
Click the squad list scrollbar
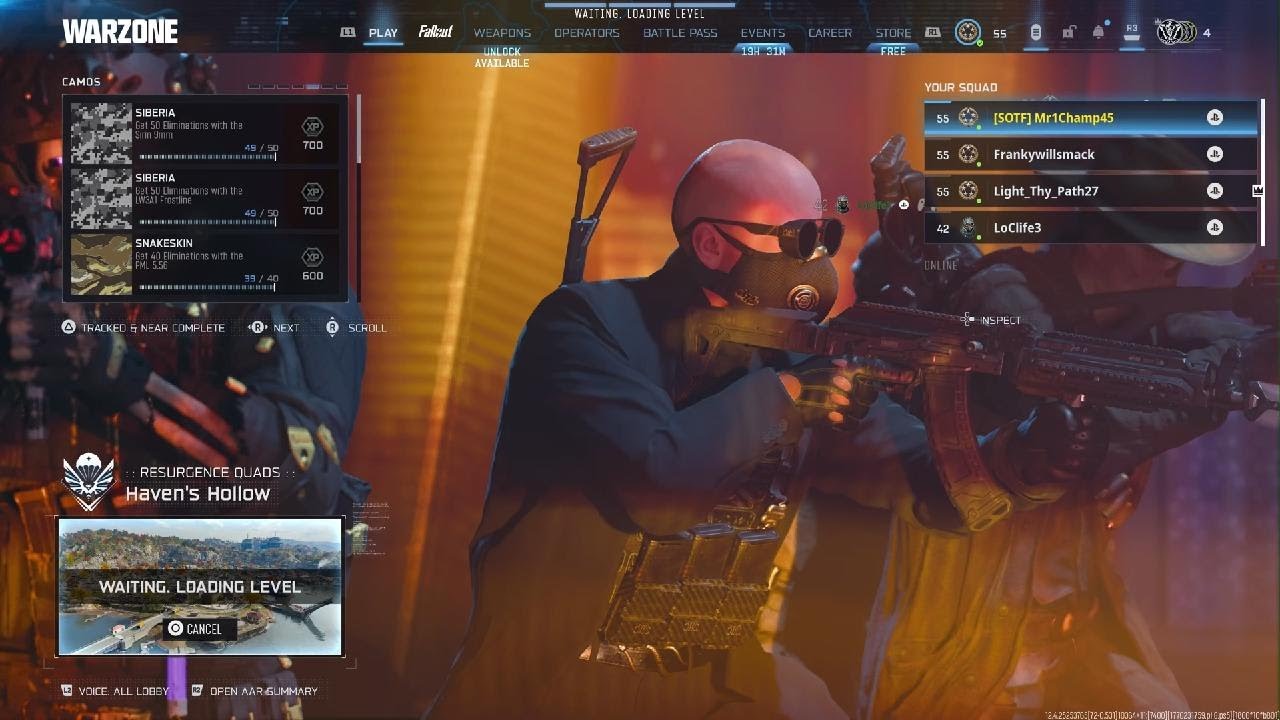[x=1262, y=172]
